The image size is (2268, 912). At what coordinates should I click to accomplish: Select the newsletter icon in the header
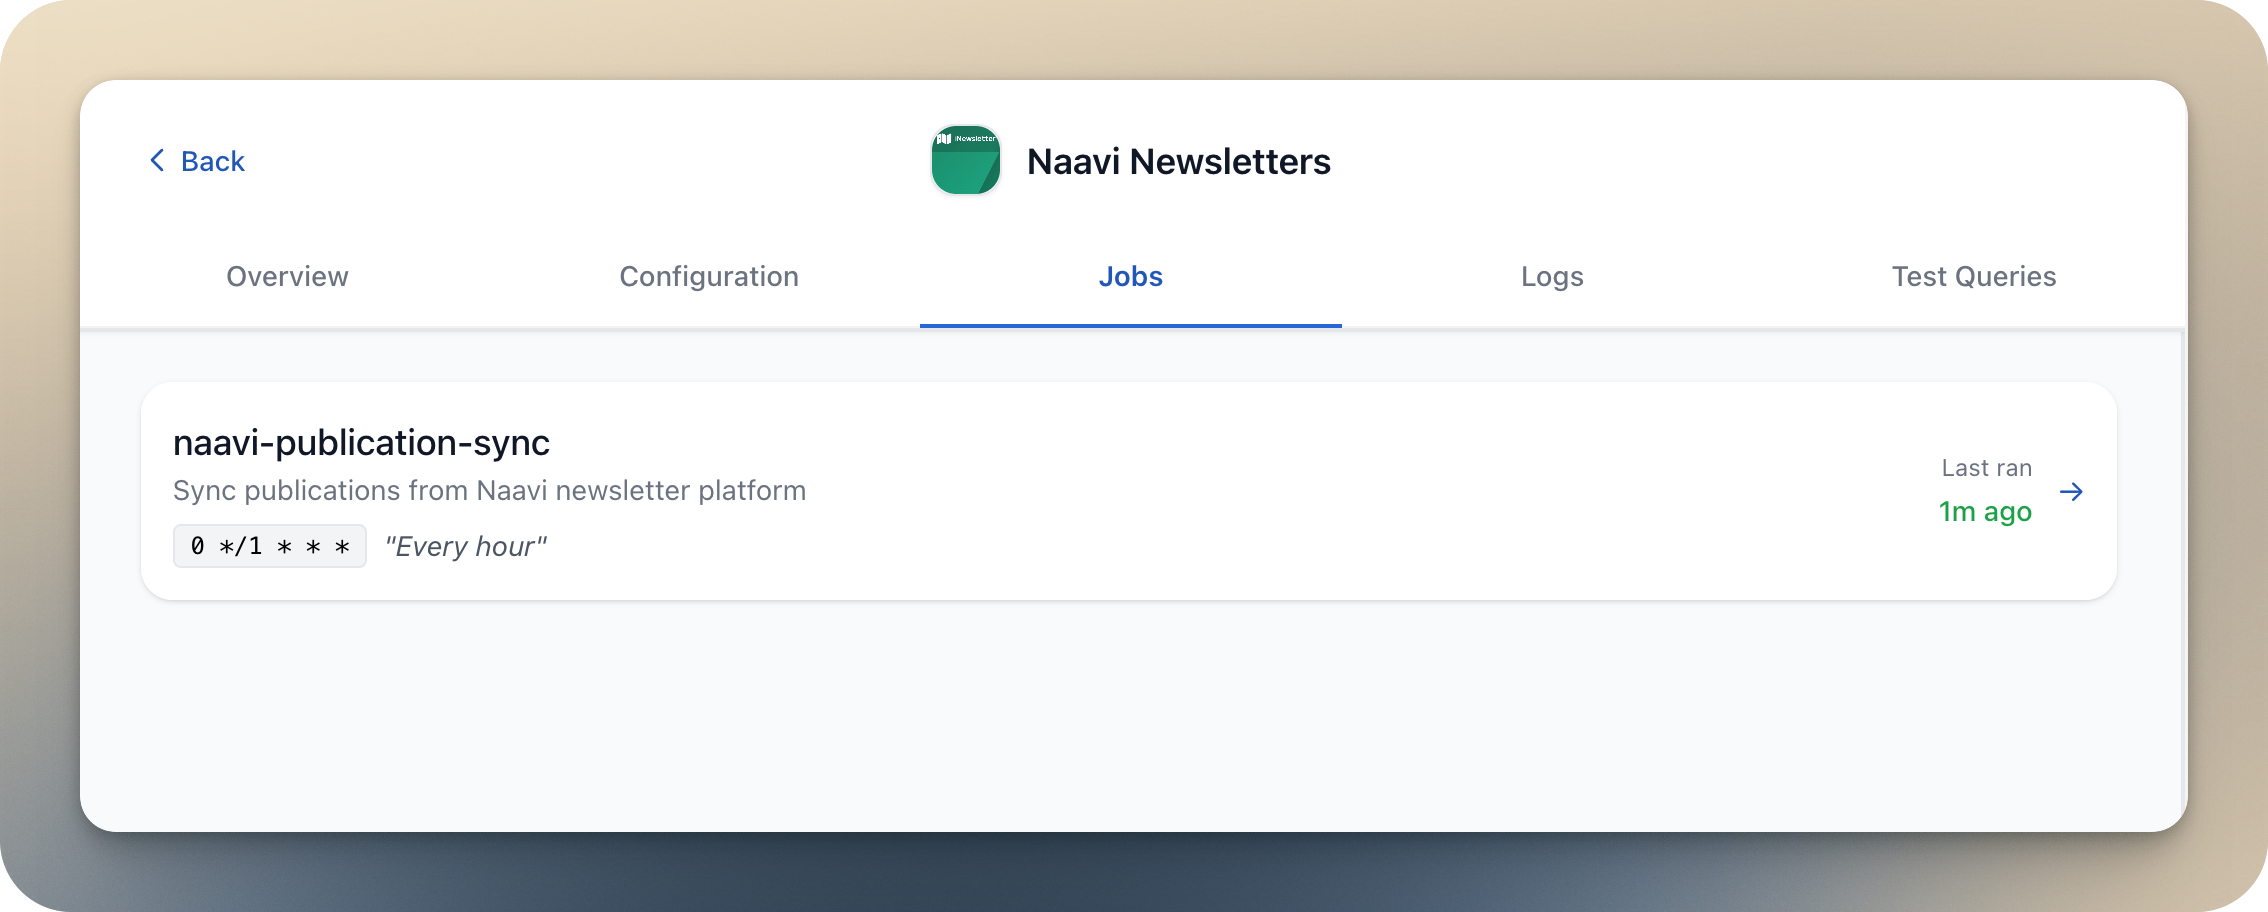tap(964, 160)
